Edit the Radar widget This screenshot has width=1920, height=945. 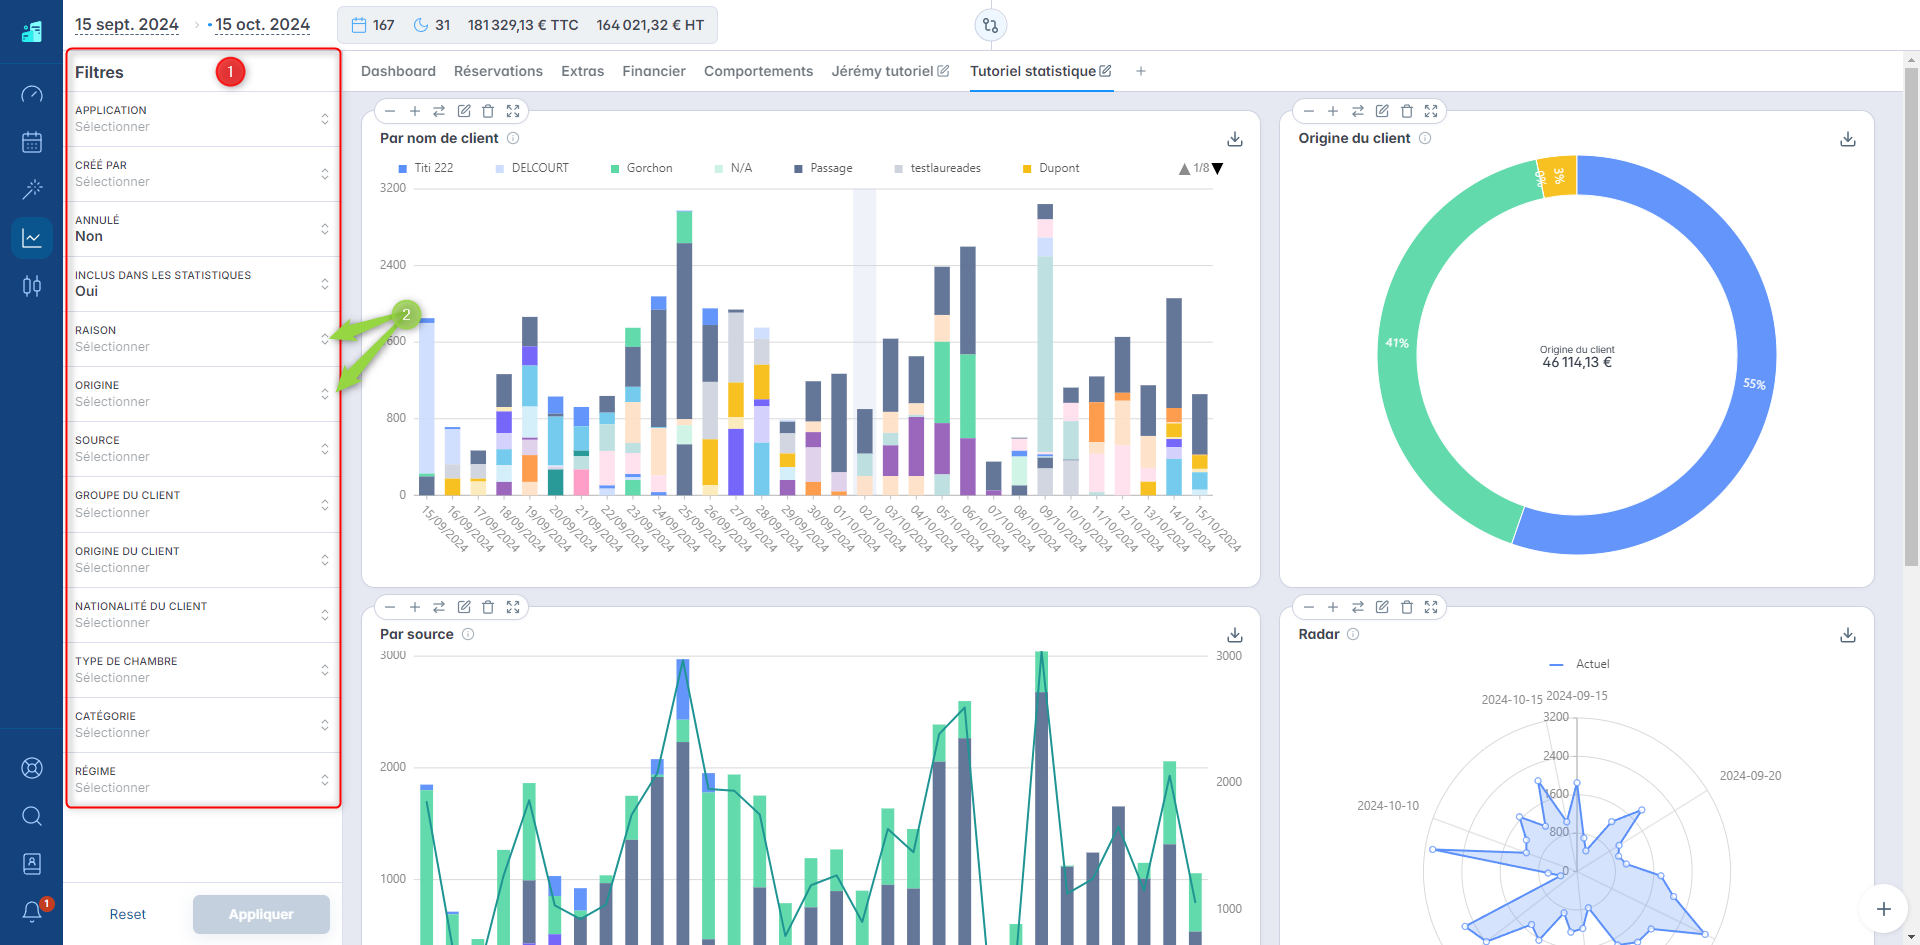(1382, 607)
